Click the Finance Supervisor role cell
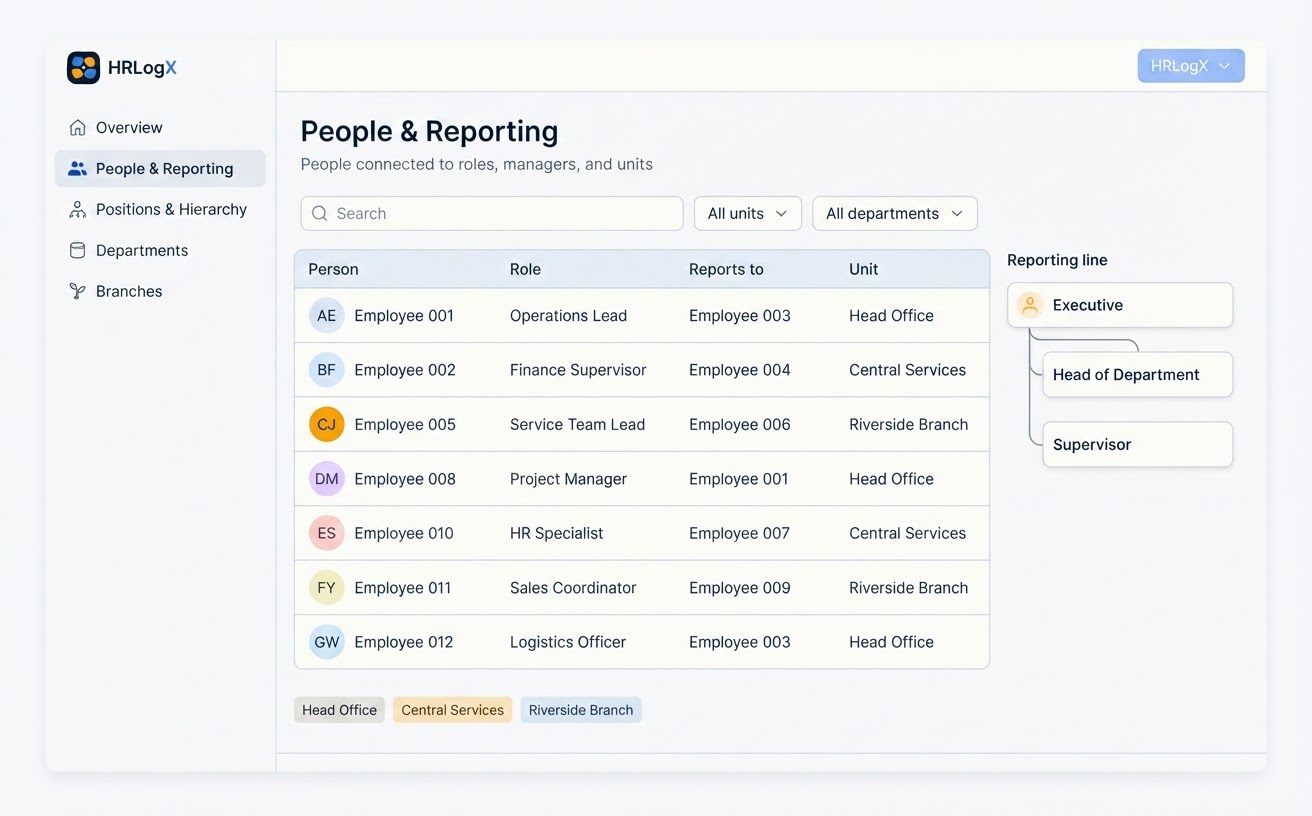 [578, 370]
